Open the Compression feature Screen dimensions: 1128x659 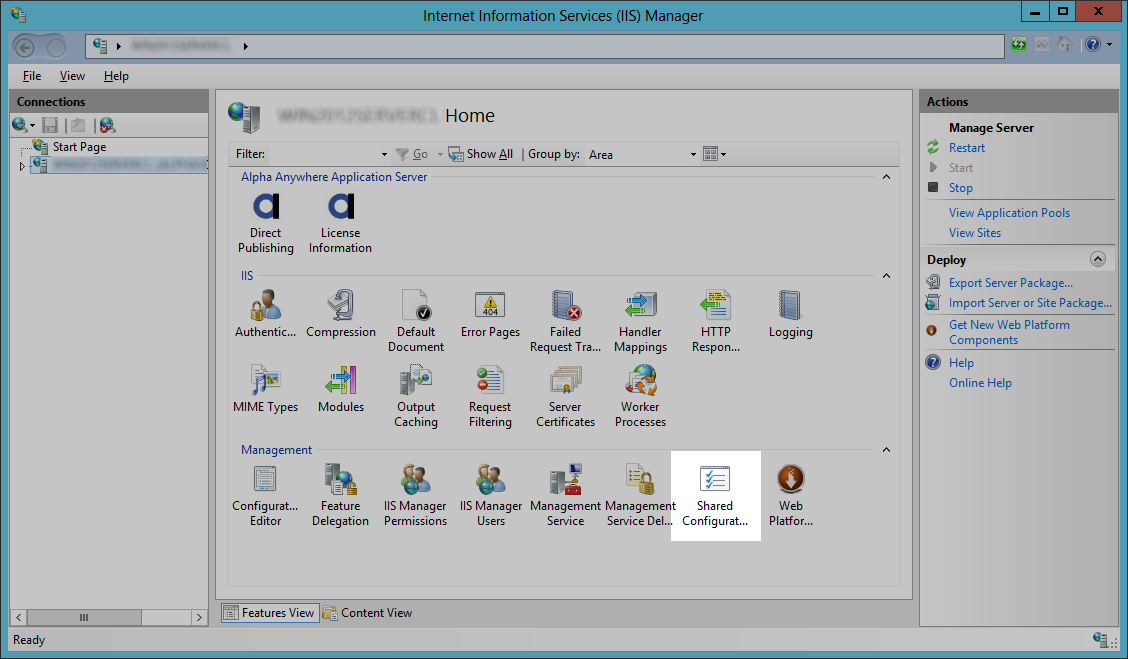tap(341, 314)
